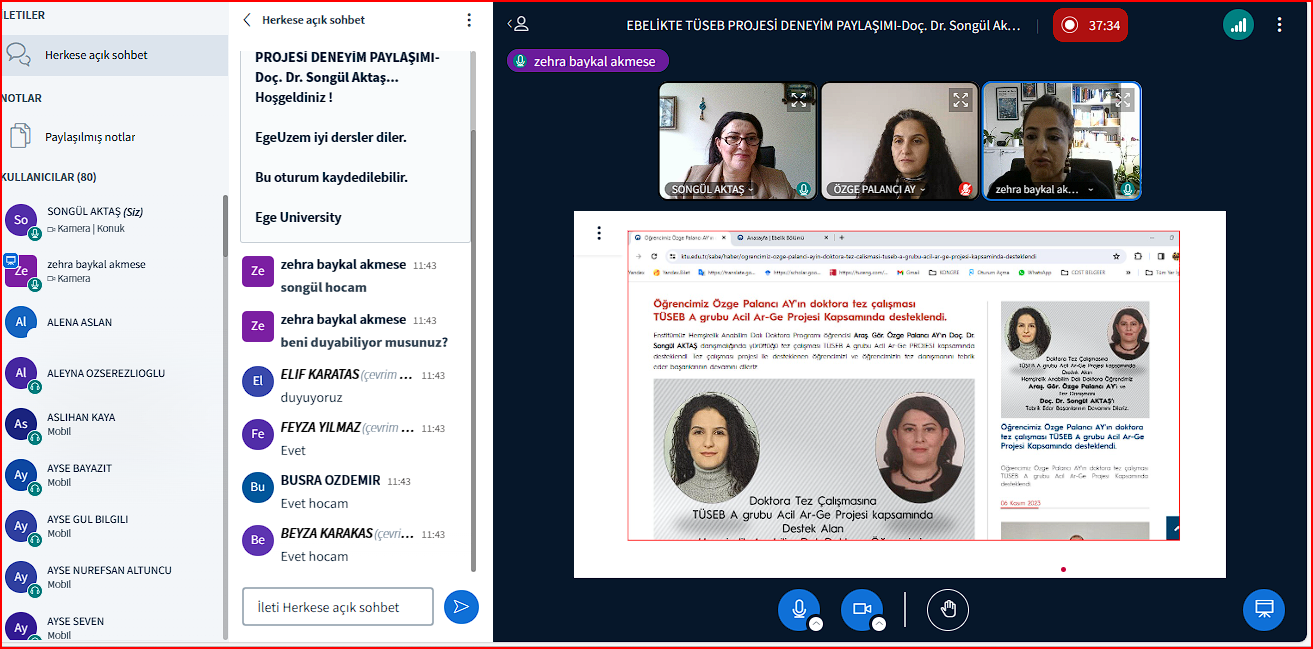Click the Herkese açık sohbet chat header
Screen dimensions: 1313x649
[x=313, y=20]
